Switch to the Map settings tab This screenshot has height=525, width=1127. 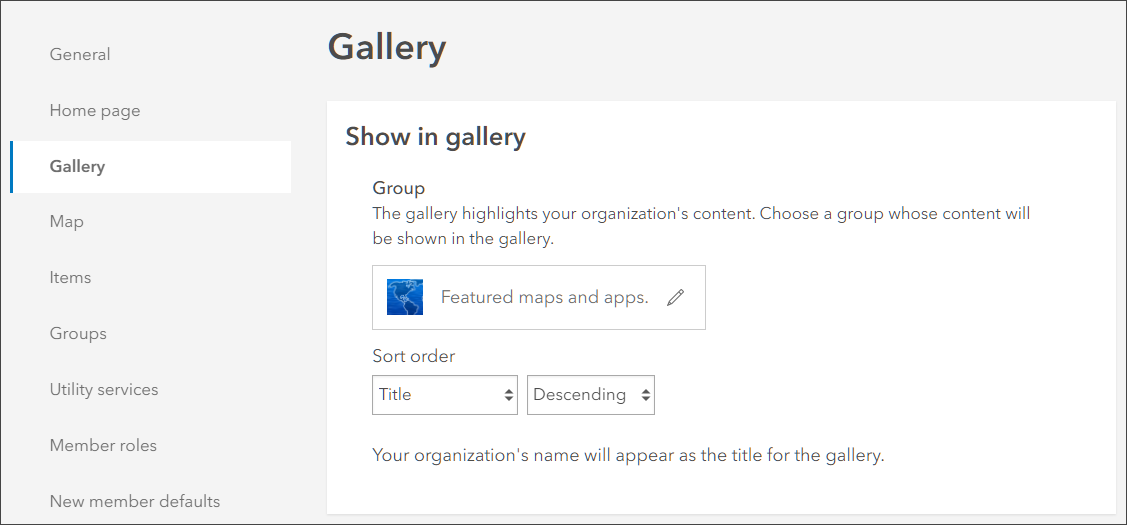(x=67, y=221)
